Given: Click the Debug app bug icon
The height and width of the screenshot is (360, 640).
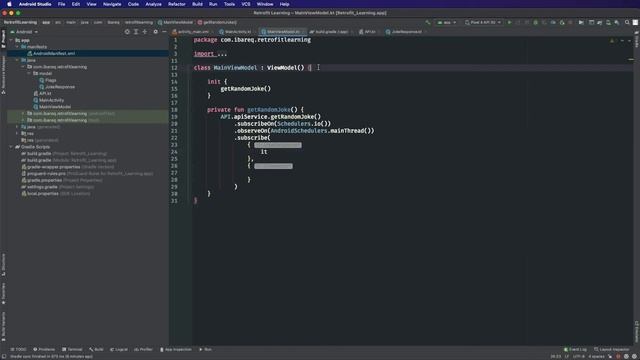Looking at the screenshot, I should point(536,22).
